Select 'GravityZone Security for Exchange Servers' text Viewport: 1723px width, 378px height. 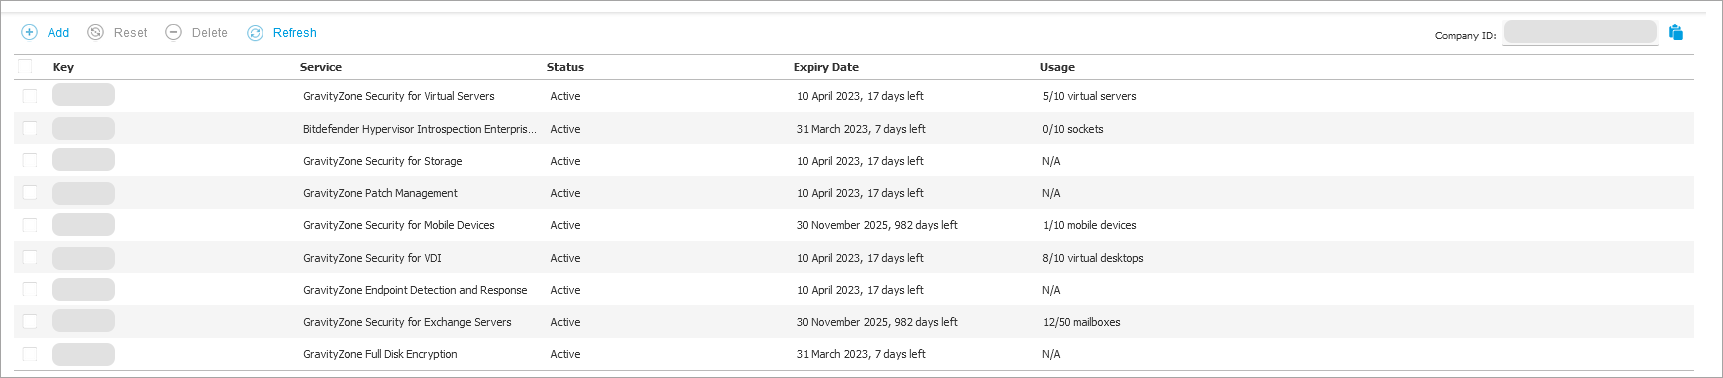click(x=407, y=322)
